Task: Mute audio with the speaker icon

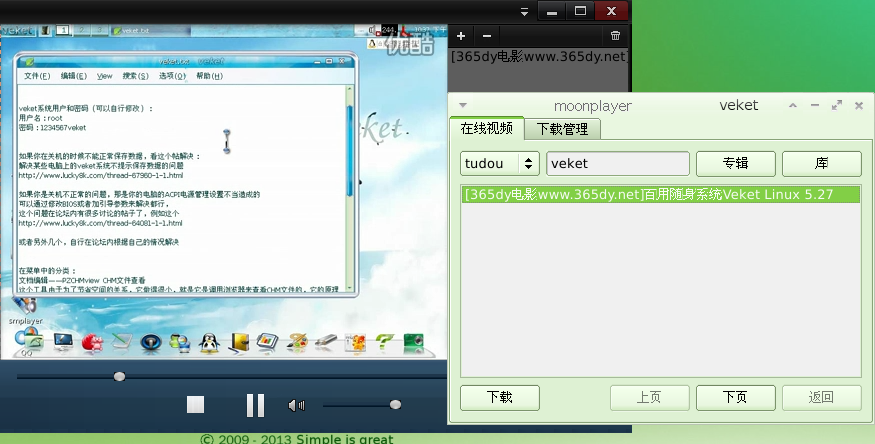Action: [x=296, y=406]
